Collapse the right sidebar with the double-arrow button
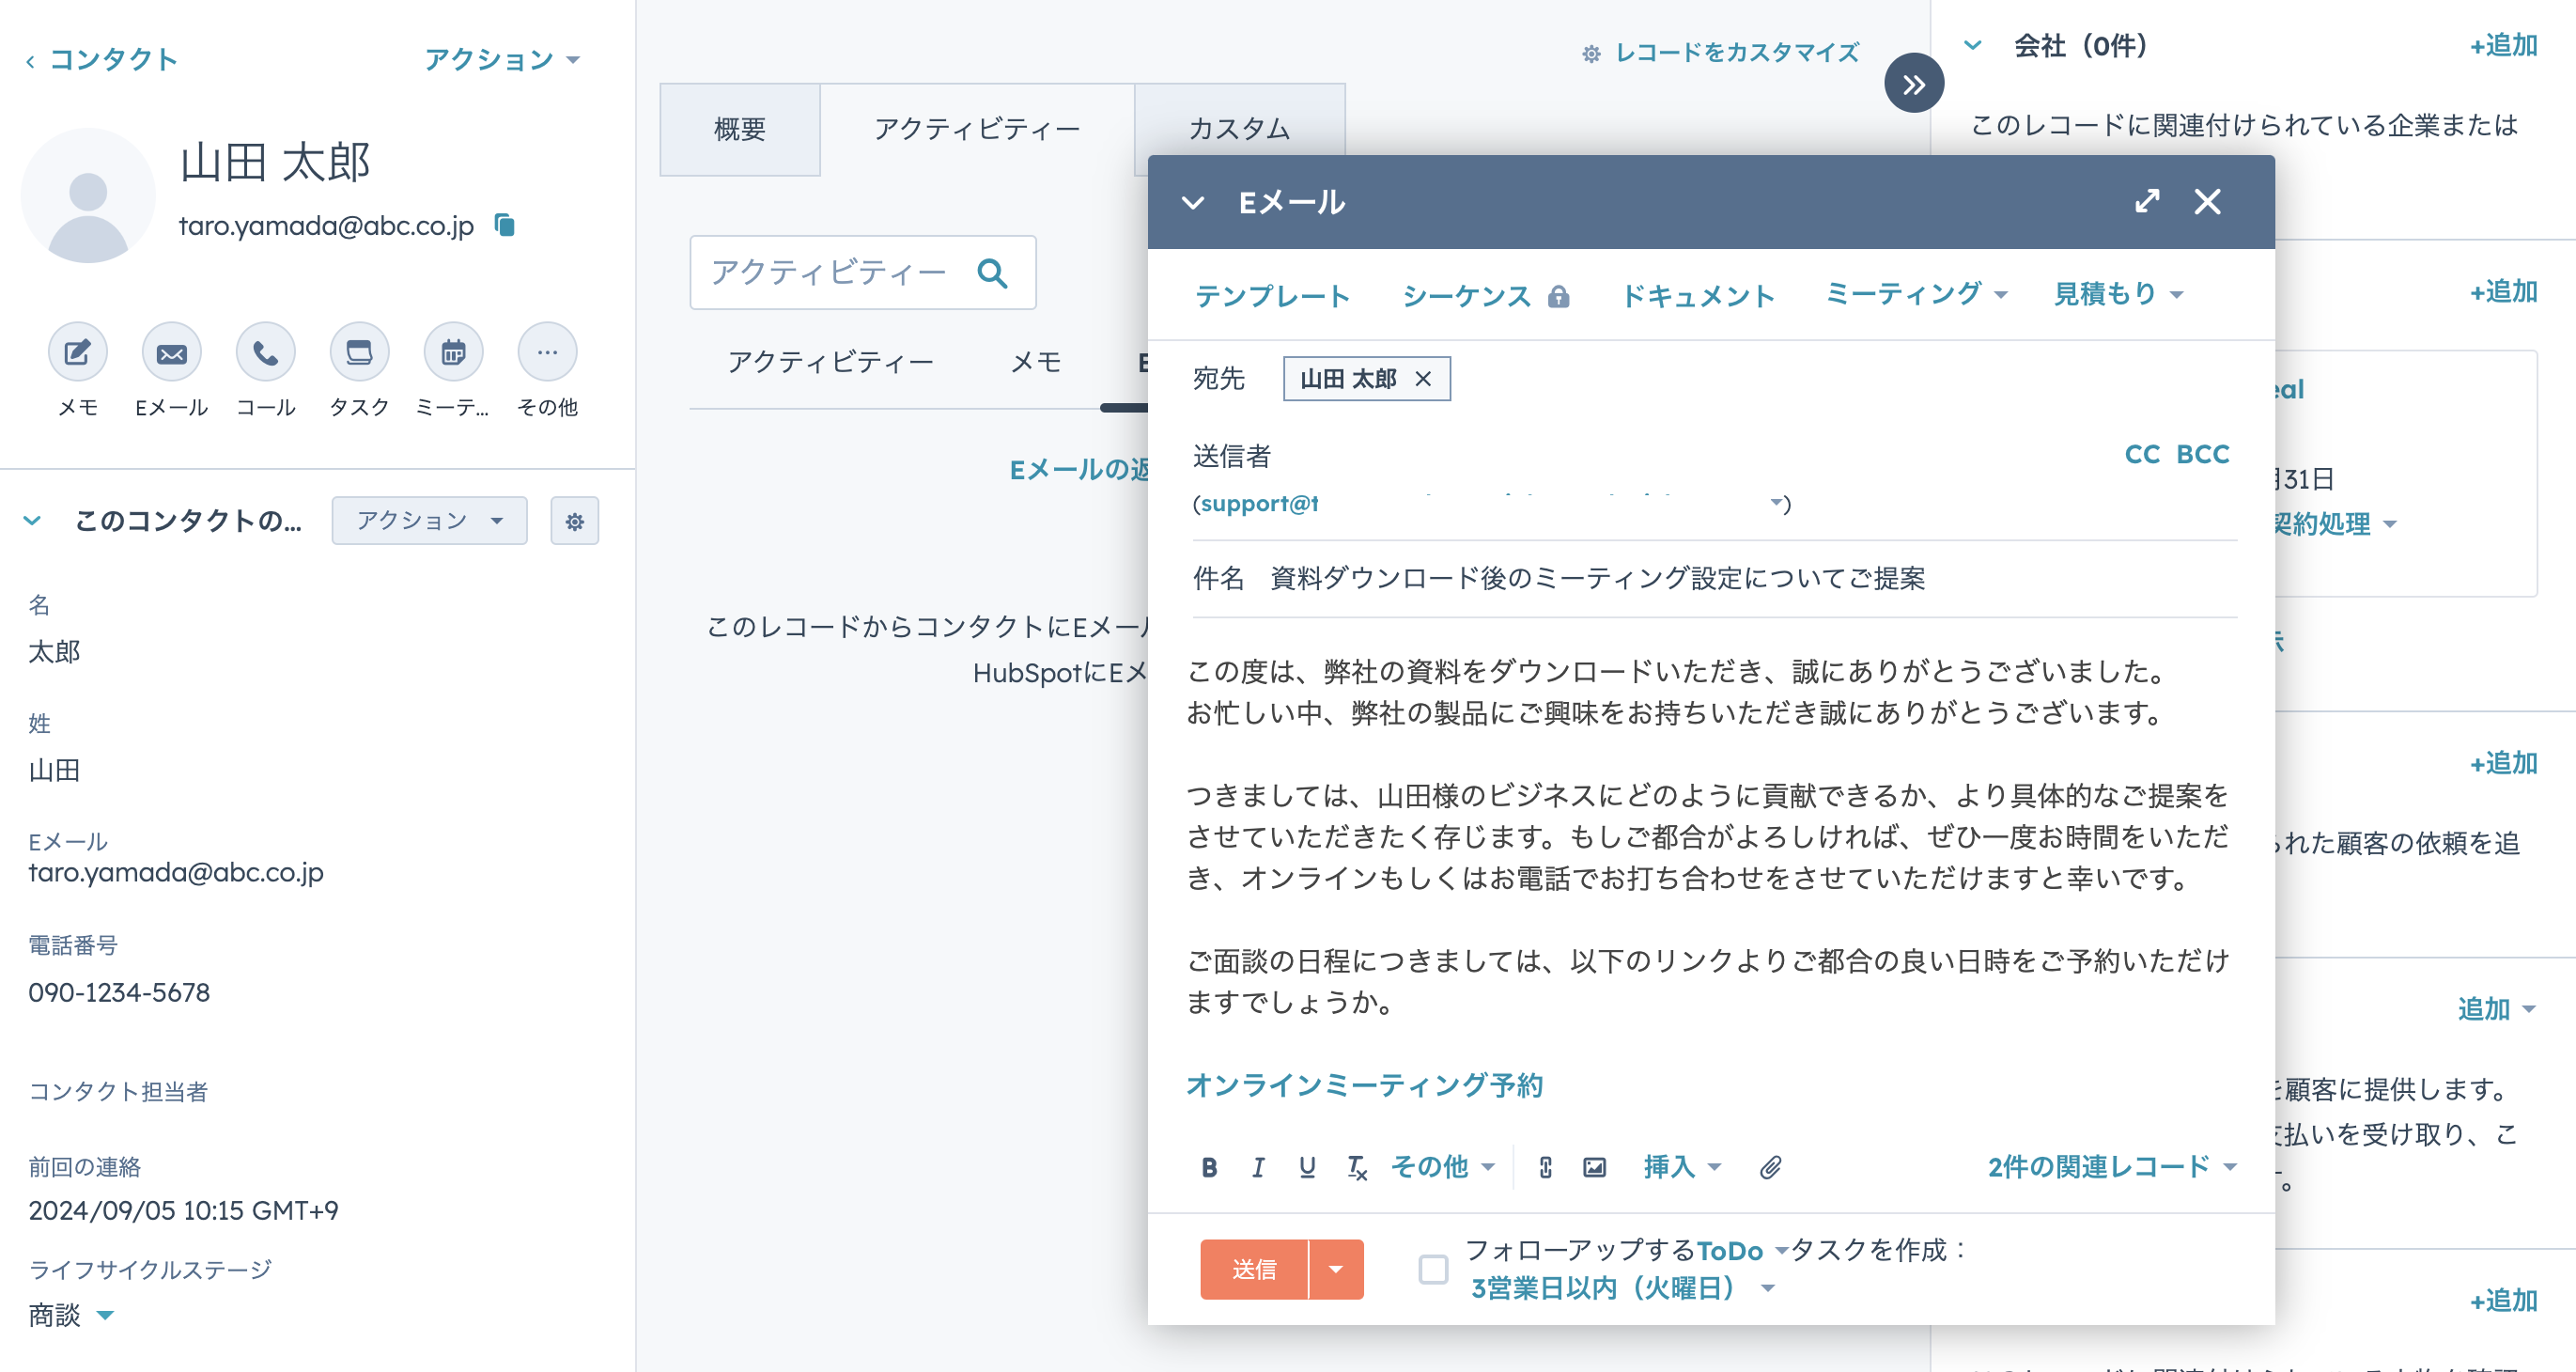Image resolution: width=2576 pixels, height=1372 pixels. pos(1913,84)
